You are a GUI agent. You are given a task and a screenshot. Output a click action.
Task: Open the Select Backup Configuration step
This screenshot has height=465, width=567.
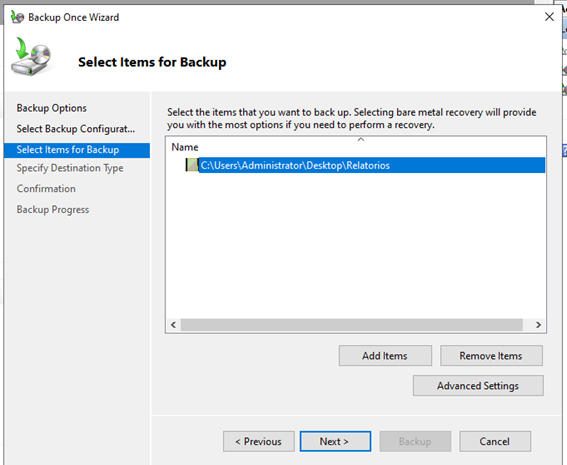[x=76, y=129]
